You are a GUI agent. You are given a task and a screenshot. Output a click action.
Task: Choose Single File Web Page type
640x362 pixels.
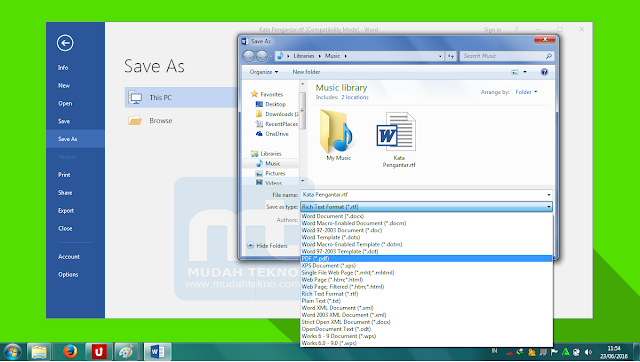click(426, 272)
